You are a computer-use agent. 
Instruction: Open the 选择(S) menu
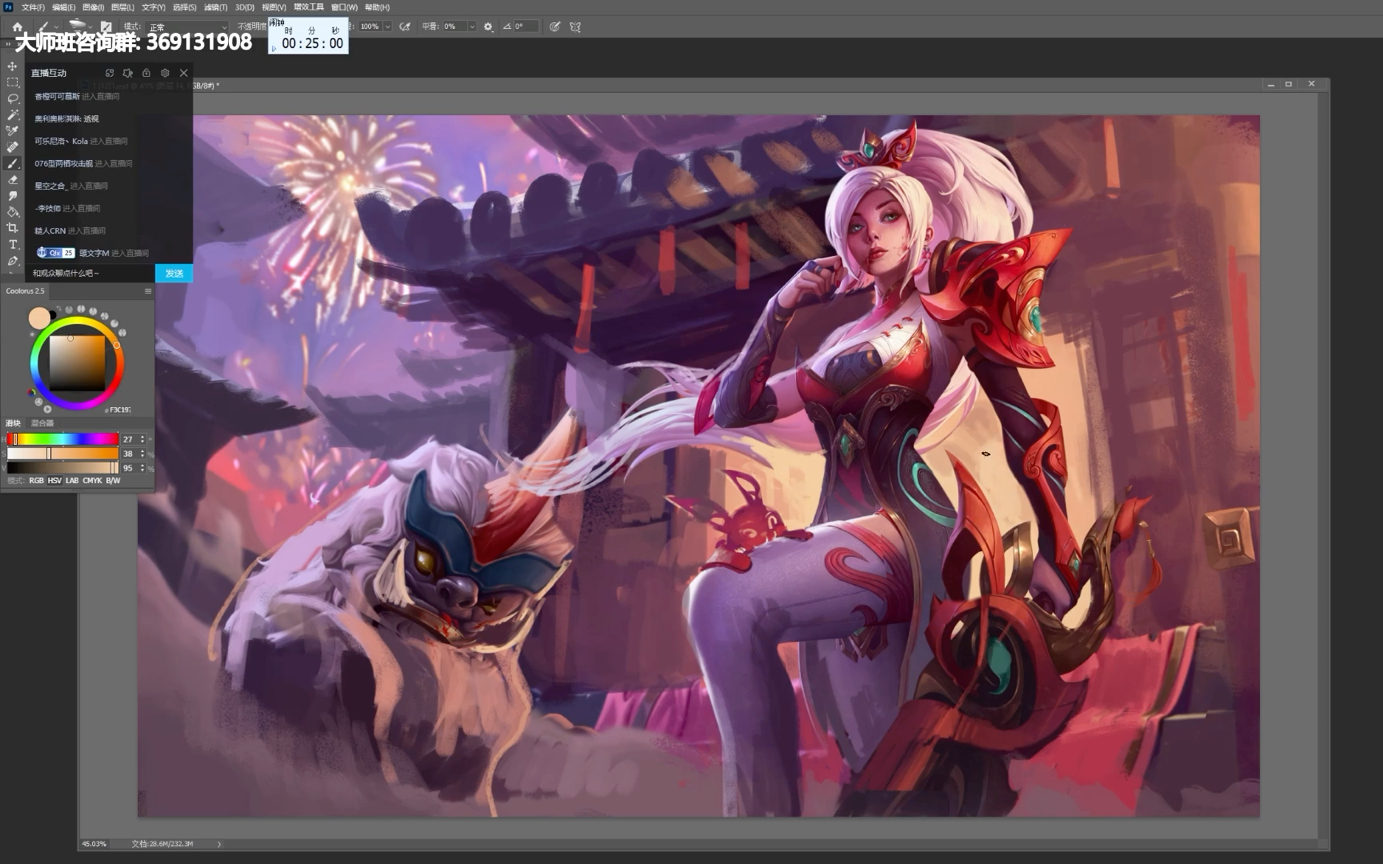point(185,7)
